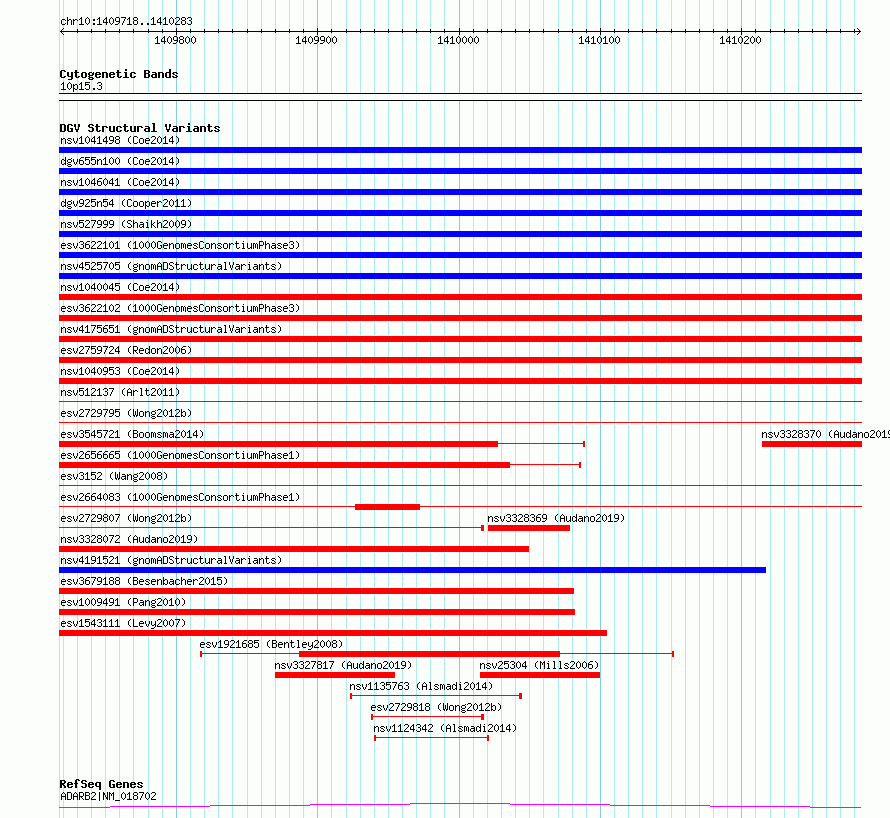Click the left arrow on the ruler
This screenshot has height=818, width=890.
tap(62, 32)
